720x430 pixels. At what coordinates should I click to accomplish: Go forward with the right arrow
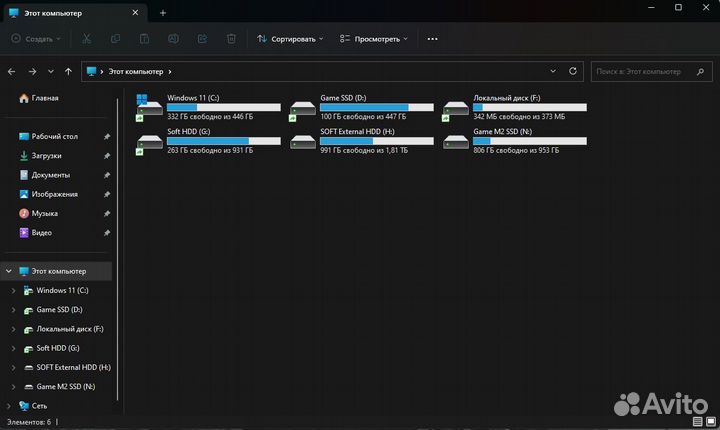pos(32,72)
